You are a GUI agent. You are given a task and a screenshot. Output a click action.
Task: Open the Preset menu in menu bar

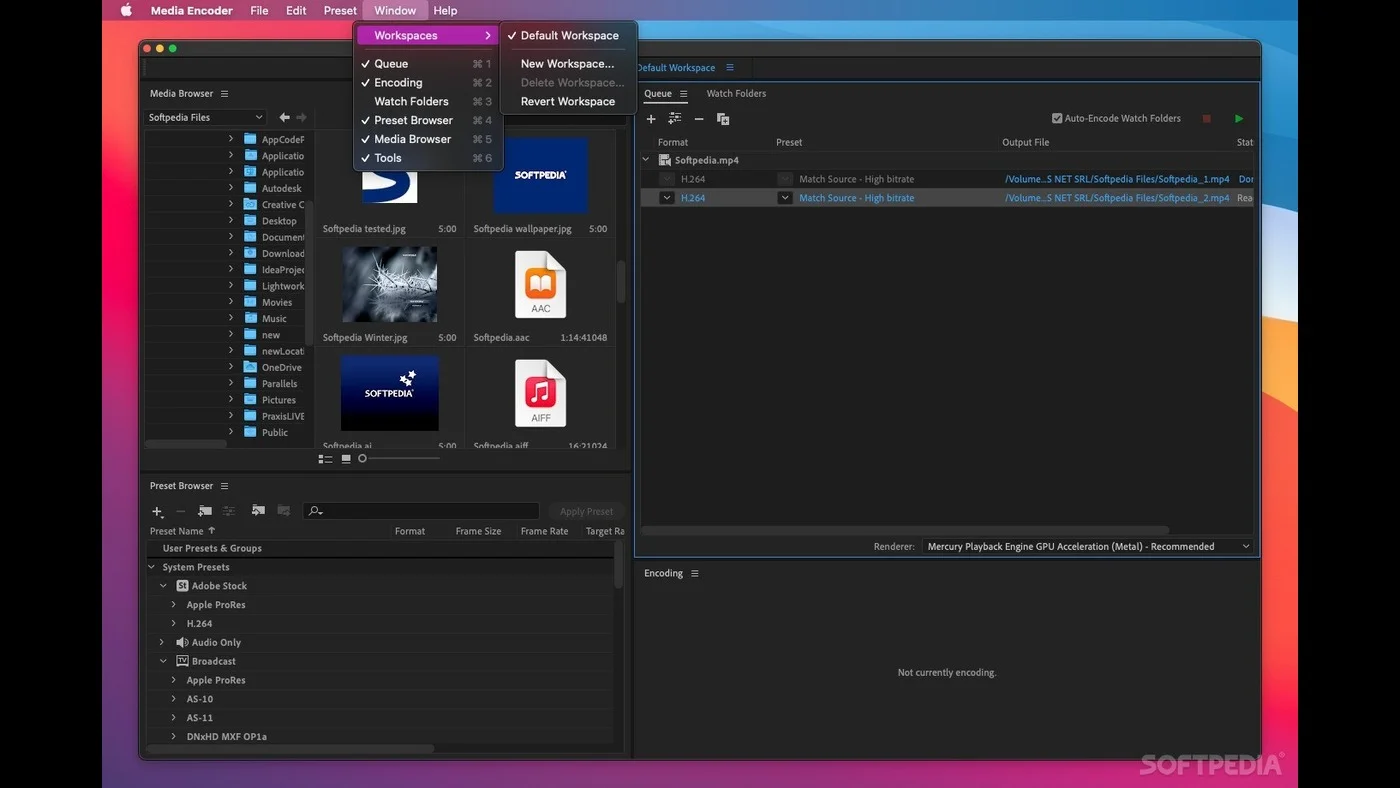point(340,10)
